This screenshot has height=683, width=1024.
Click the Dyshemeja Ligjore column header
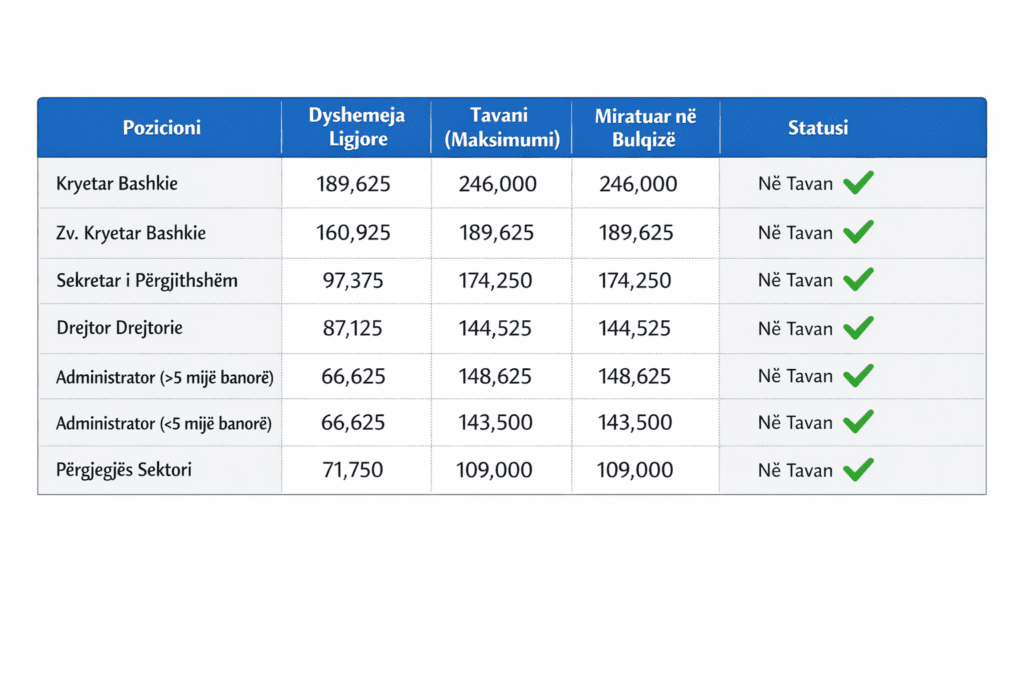[x=356, y=128]
